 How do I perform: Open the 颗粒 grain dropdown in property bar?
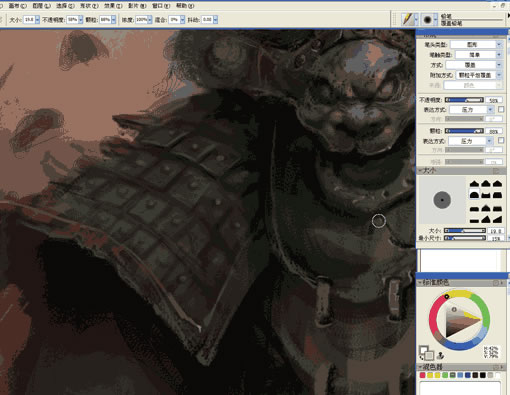(114, 20)
